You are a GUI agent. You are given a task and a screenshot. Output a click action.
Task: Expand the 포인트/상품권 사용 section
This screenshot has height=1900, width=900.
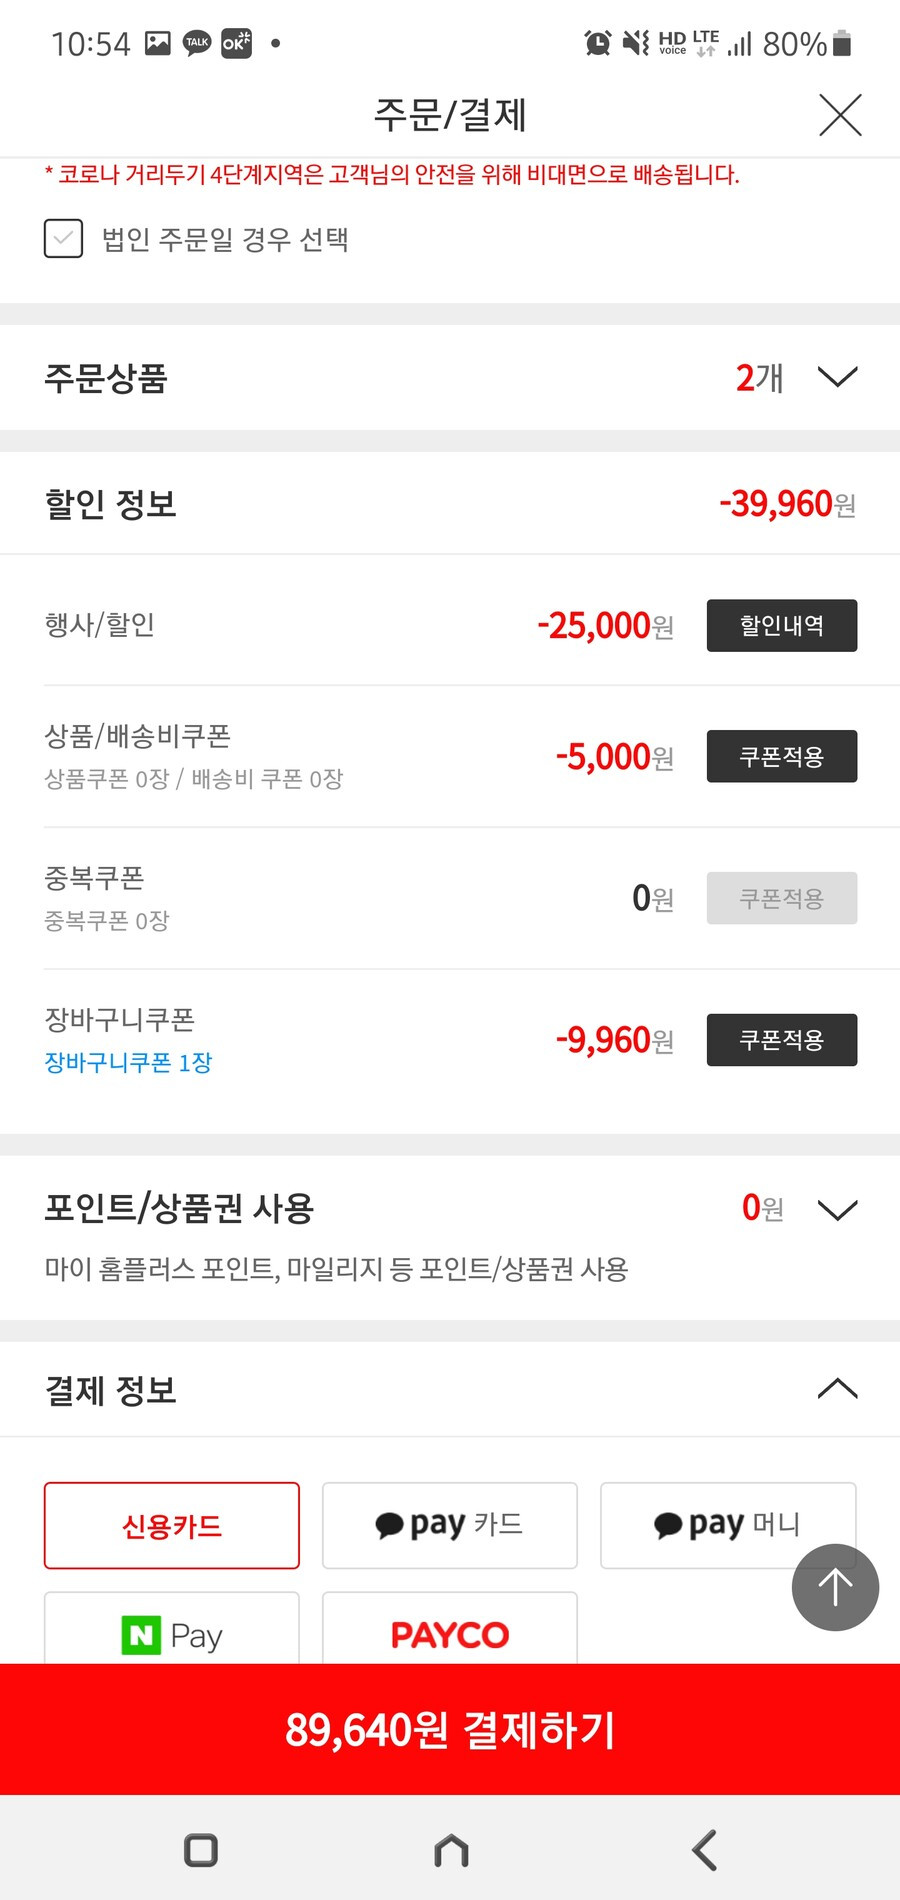838,1209
